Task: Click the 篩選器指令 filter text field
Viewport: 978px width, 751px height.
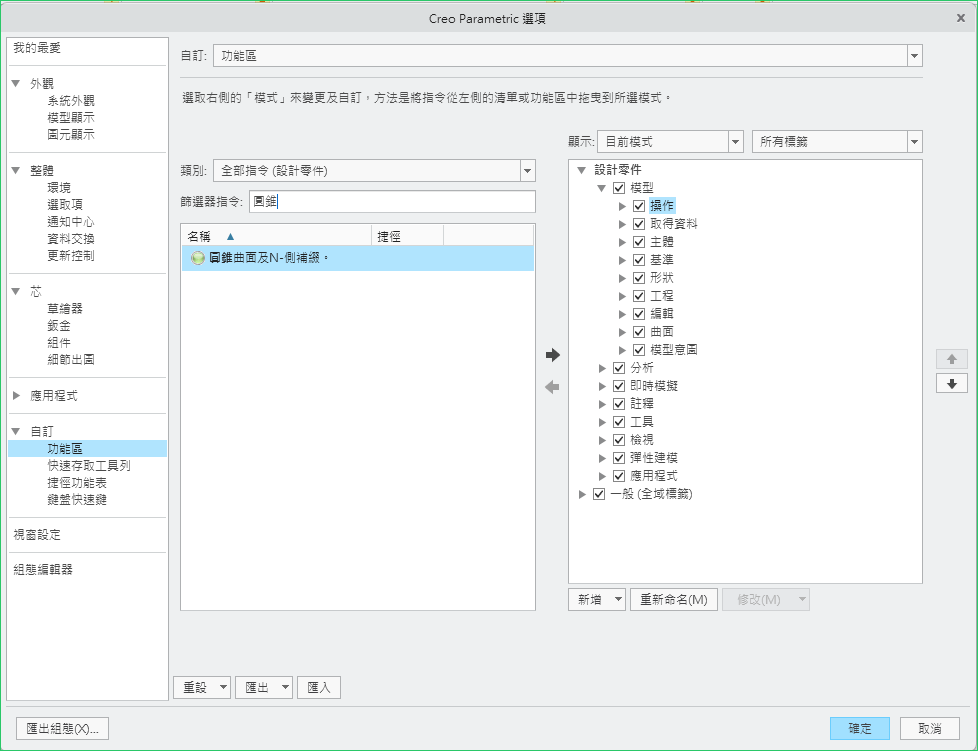Action: pos(392,202)
